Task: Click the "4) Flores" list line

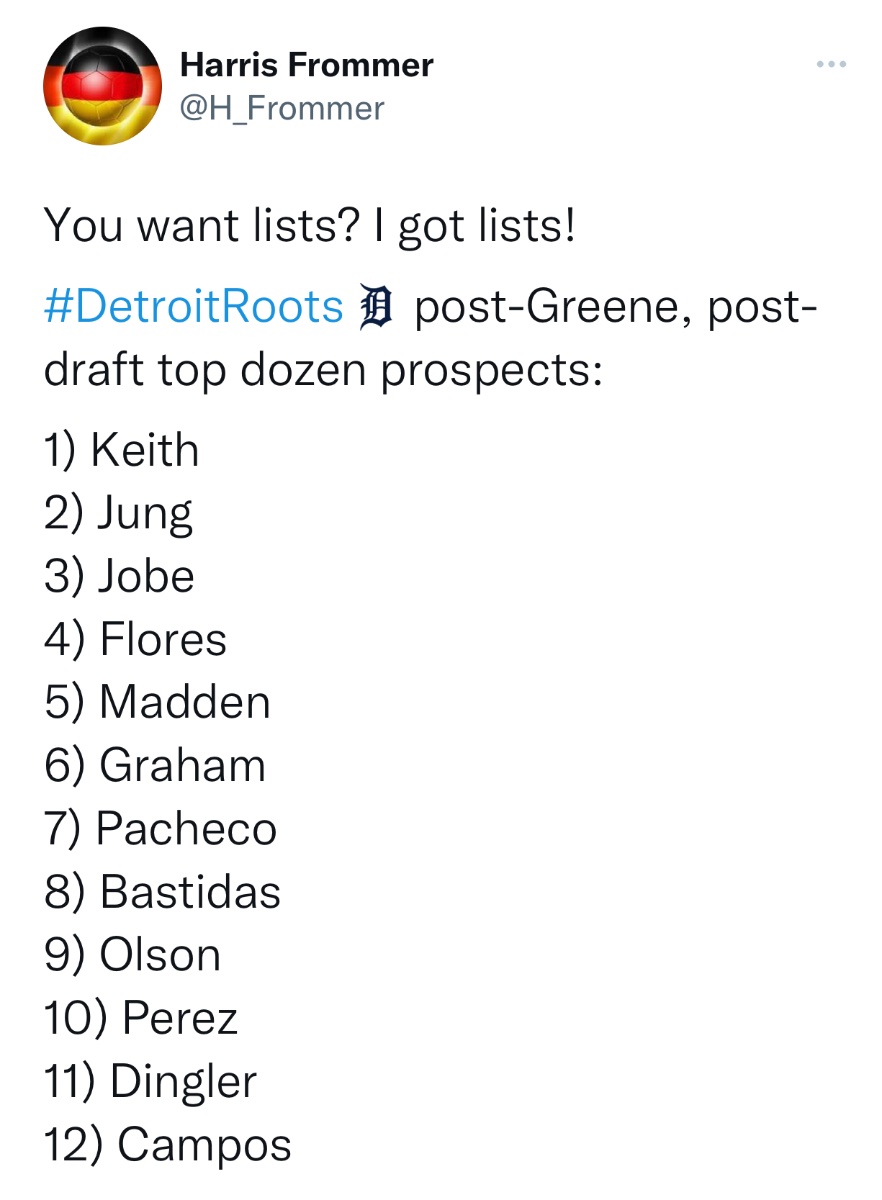Action: pyautogui.click(x=135, y=640)
